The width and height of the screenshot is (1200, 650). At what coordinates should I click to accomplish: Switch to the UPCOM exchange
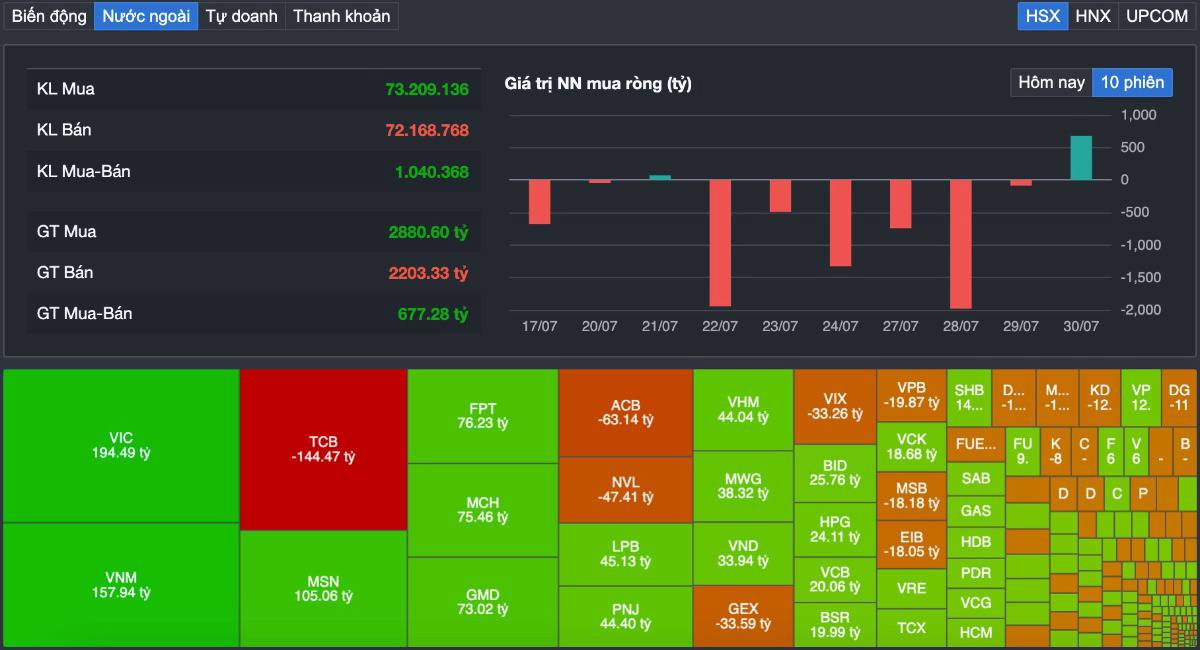tap(1157, 16)
